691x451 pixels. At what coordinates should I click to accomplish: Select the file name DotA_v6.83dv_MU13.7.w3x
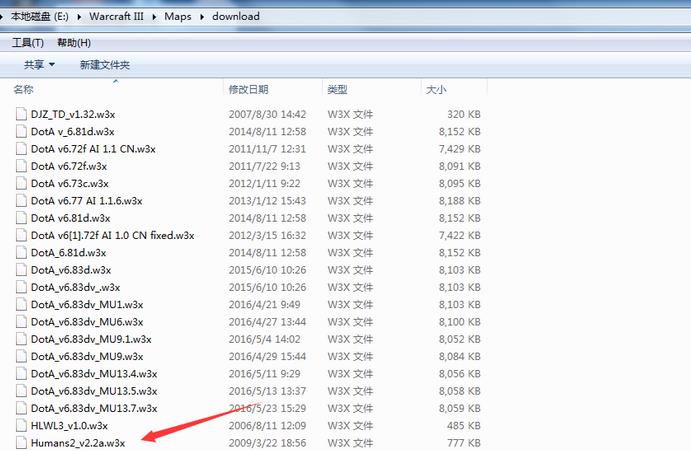coord(94,408)
